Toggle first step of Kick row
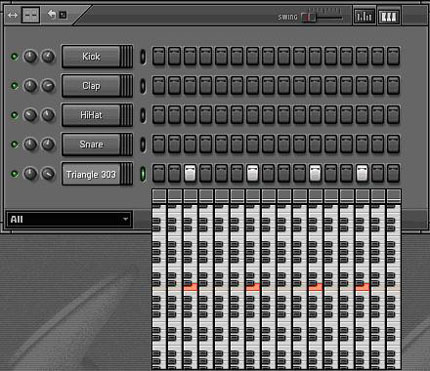This screenshot has width=430, height=371. click(159, 56)
